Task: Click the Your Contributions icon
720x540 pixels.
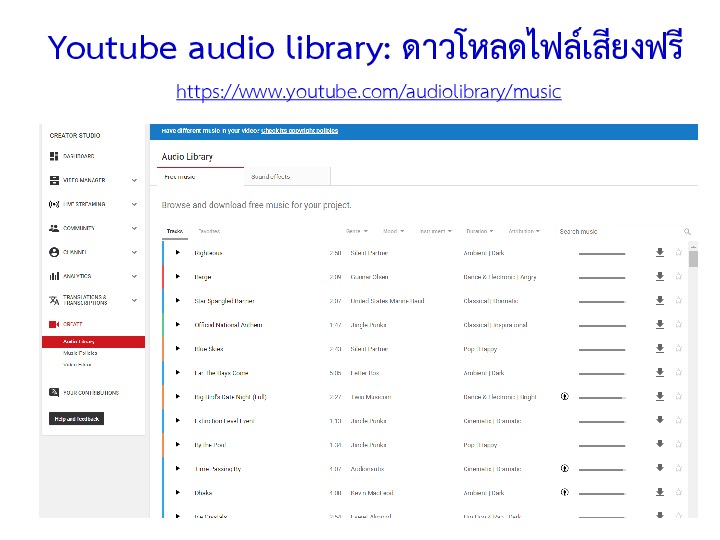Action: (x=54, y=392)
